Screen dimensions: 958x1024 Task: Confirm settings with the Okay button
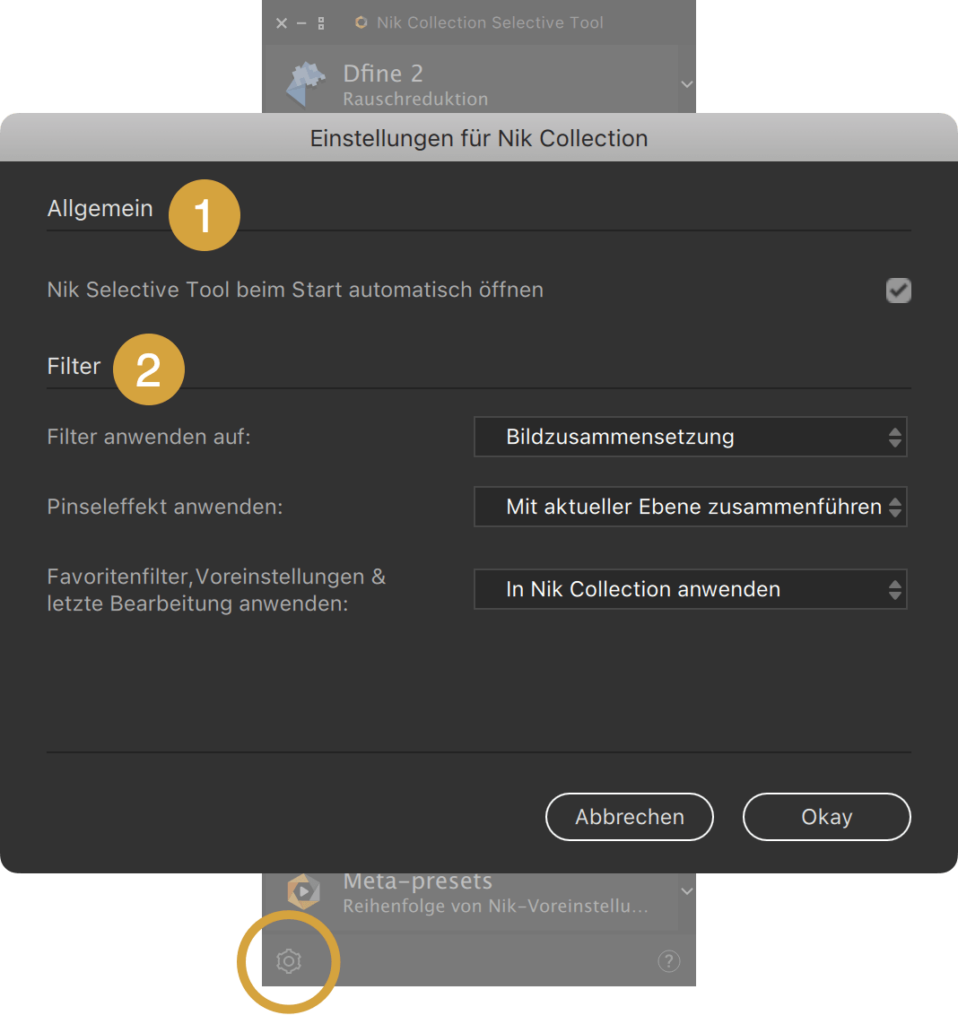coord(827,817)
